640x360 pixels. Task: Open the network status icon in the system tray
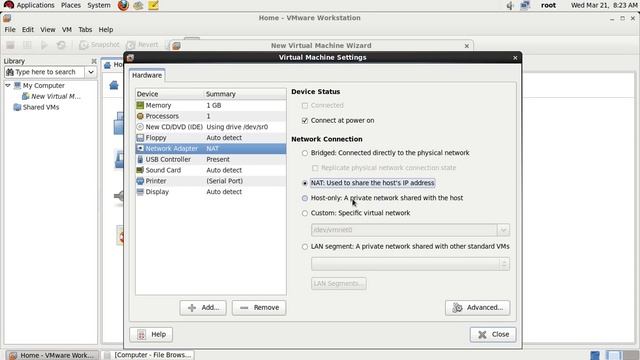coord(525,5)
